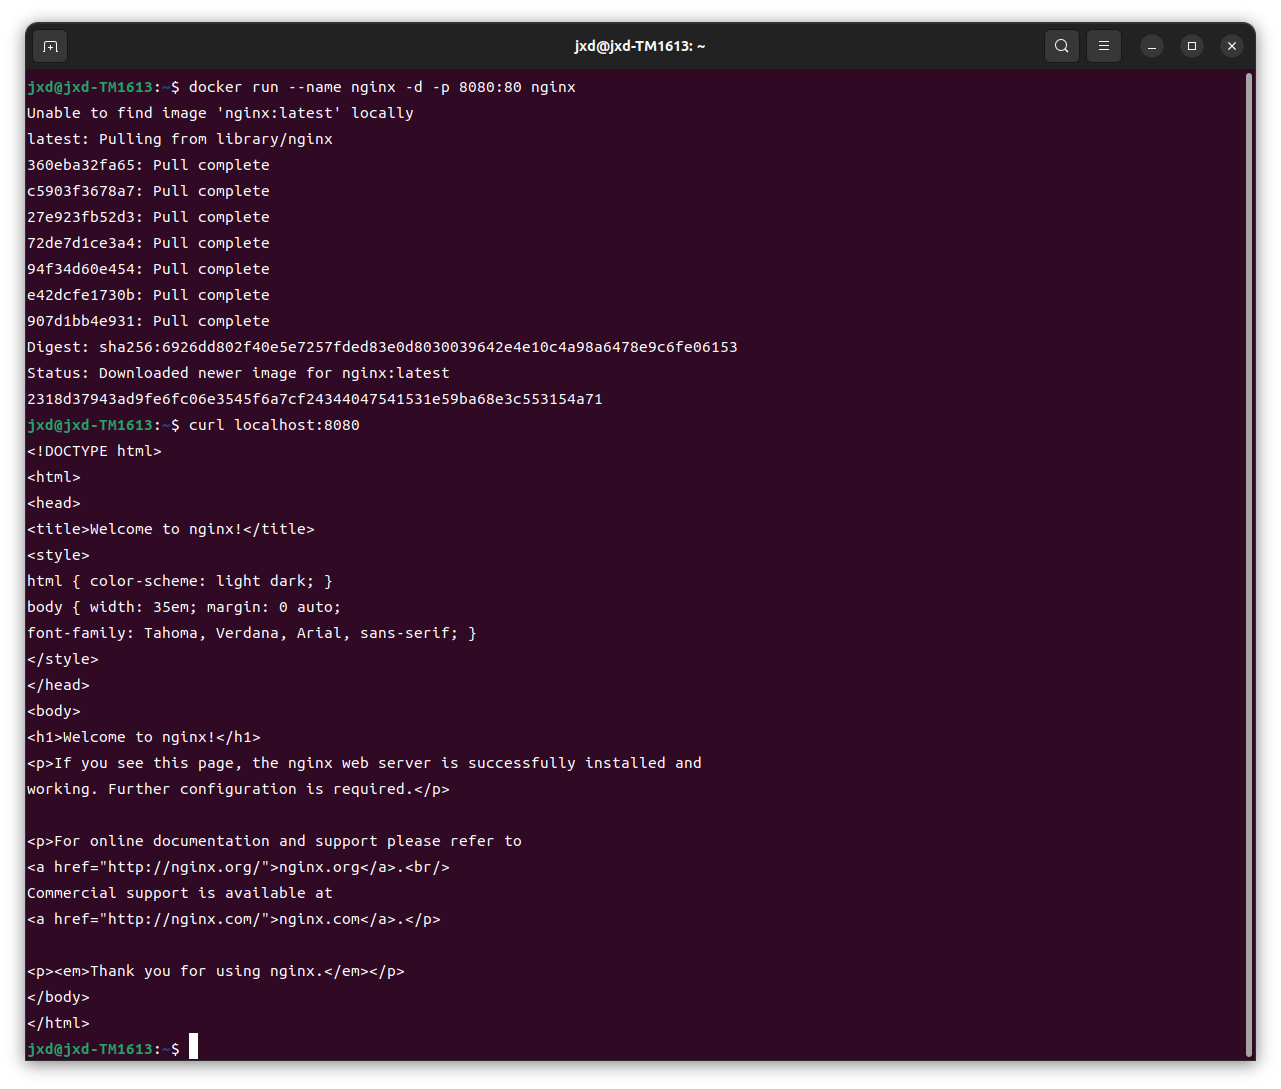Click the "<p>If you see this page" line
This screenshot has height=1089, width=1281.
coord(364,763)
